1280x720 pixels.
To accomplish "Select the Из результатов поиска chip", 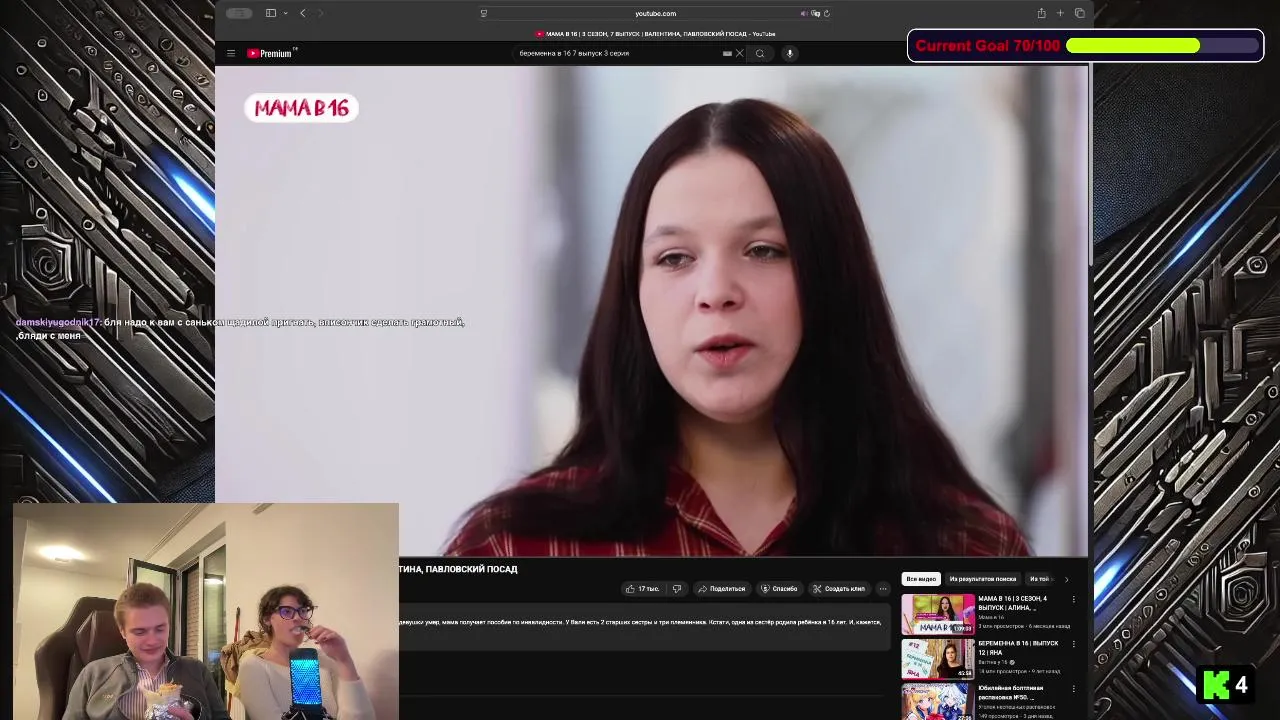I will tap(983, 579).
